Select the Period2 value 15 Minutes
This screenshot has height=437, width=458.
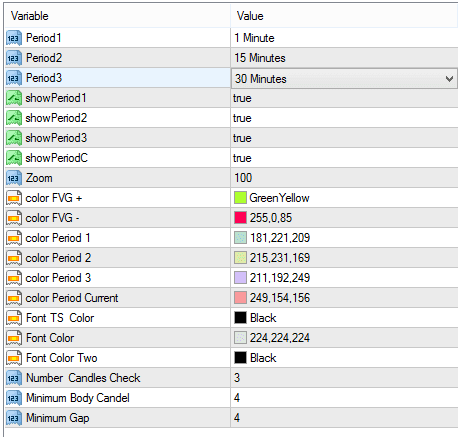260,58
